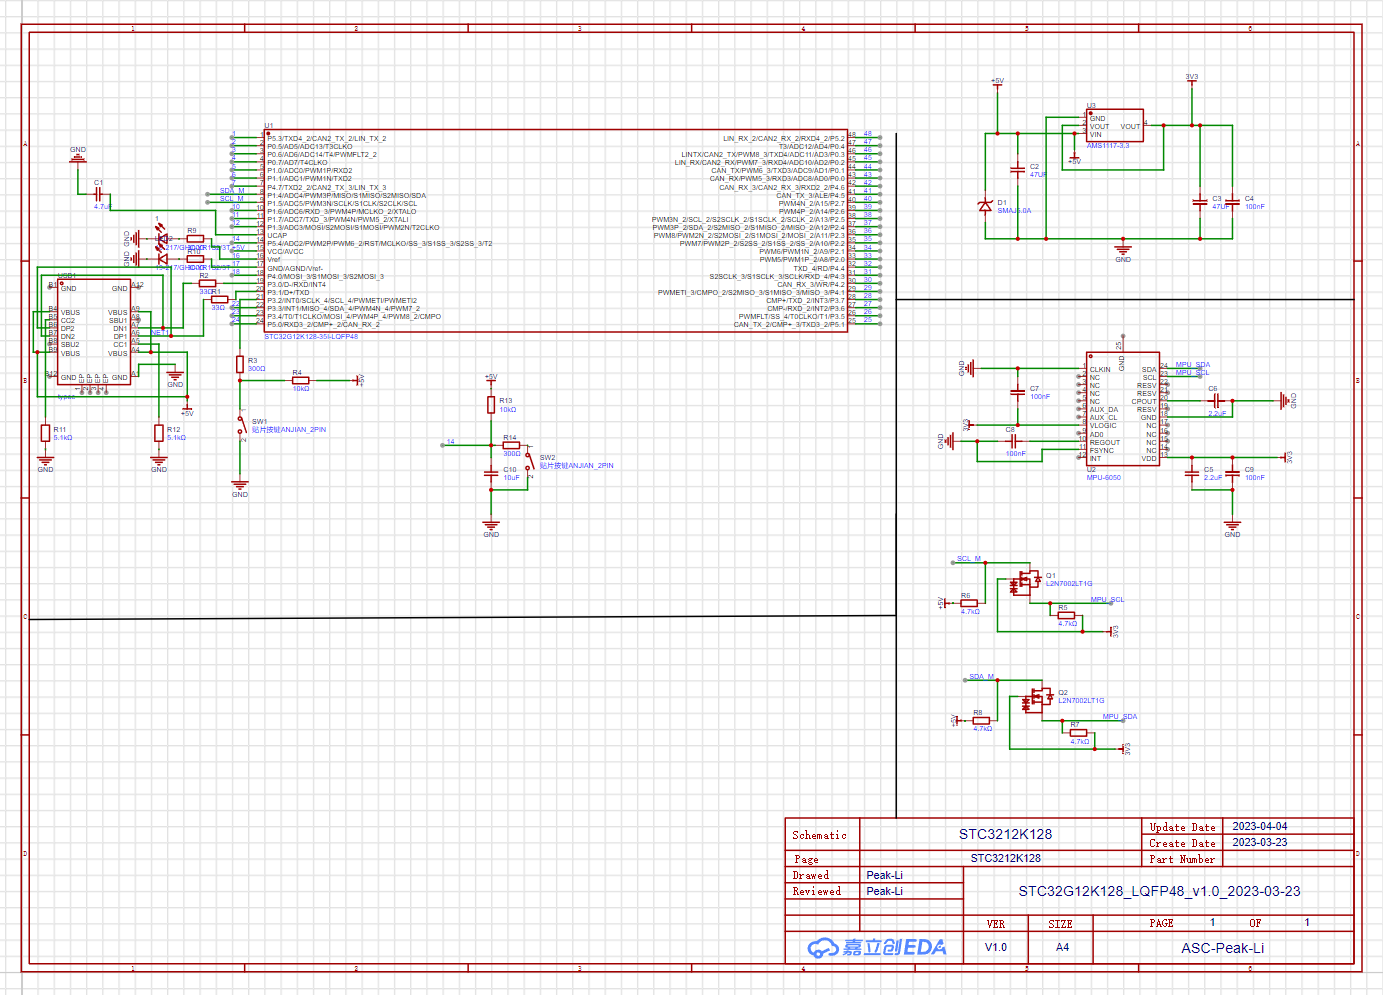The image size is (1383, 995).
Task: Select capacitor C9 symbol
Action: tap(1232, 473)
